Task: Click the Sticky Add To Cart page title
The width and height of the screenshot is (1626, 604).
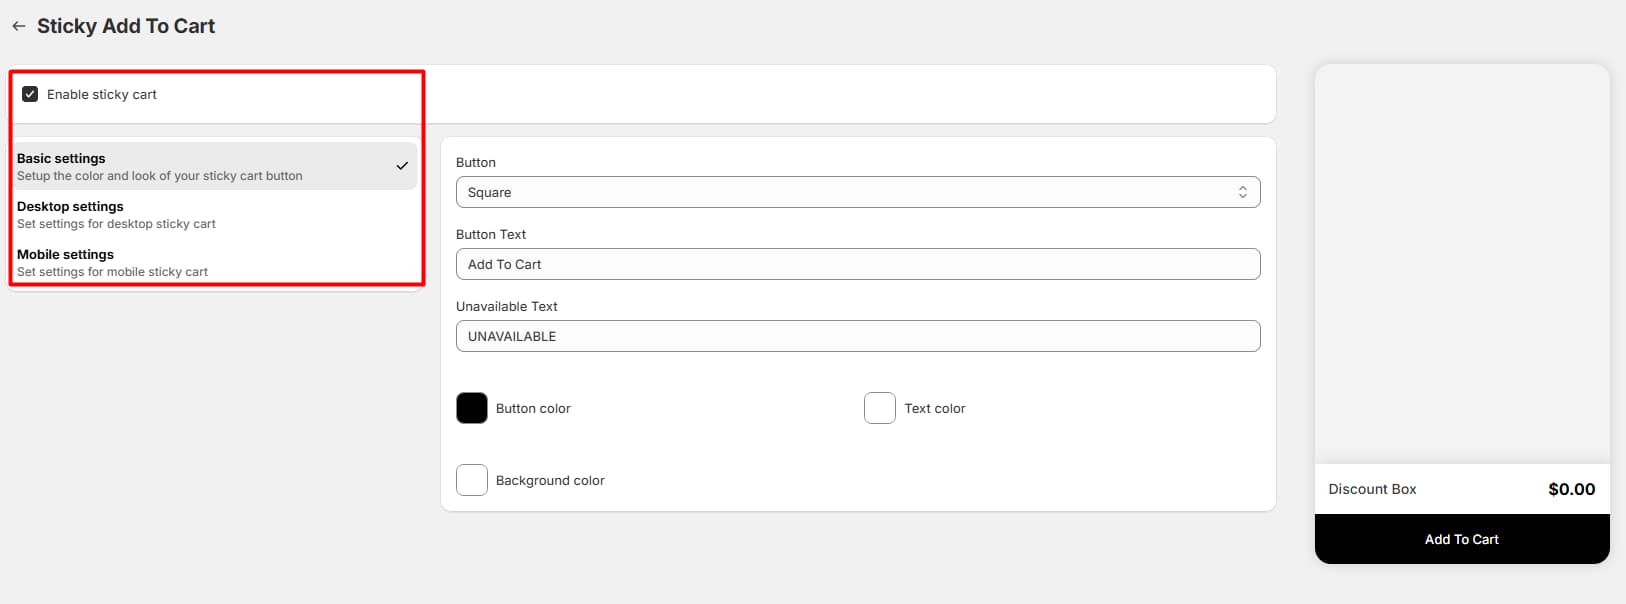Action: 126,26
